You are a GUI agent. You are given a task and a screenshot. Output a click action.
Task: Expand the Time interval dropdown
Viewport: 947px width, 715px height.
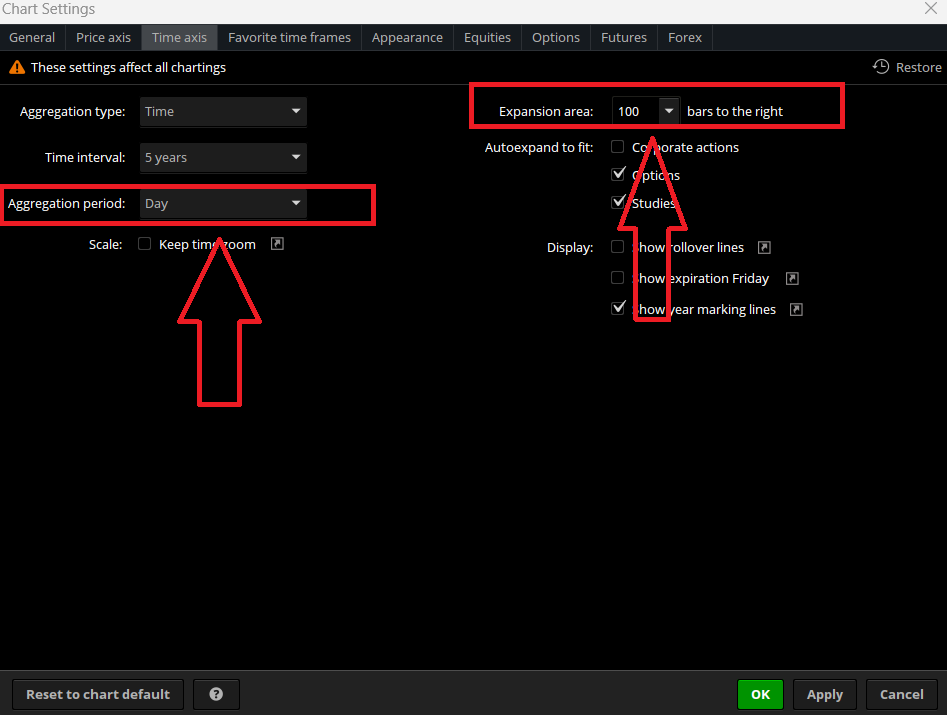click(x=223, y=158)
